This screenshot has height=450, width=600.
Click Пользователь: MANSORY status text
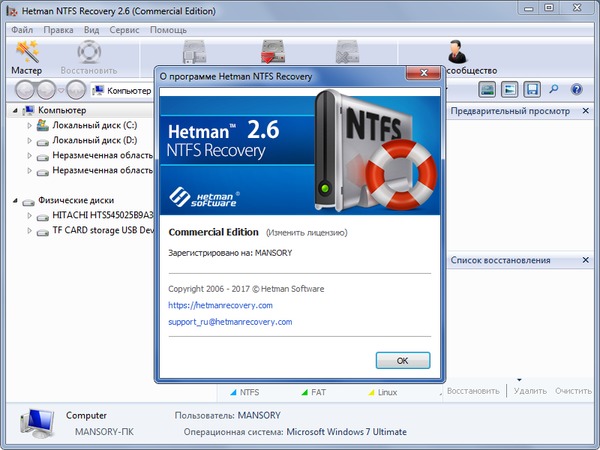click(x=228, y=416)
